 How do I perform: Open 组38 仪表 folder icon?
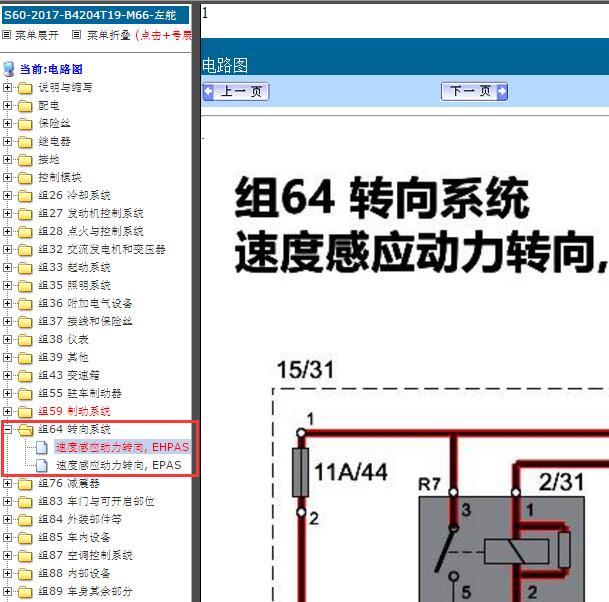25,339
